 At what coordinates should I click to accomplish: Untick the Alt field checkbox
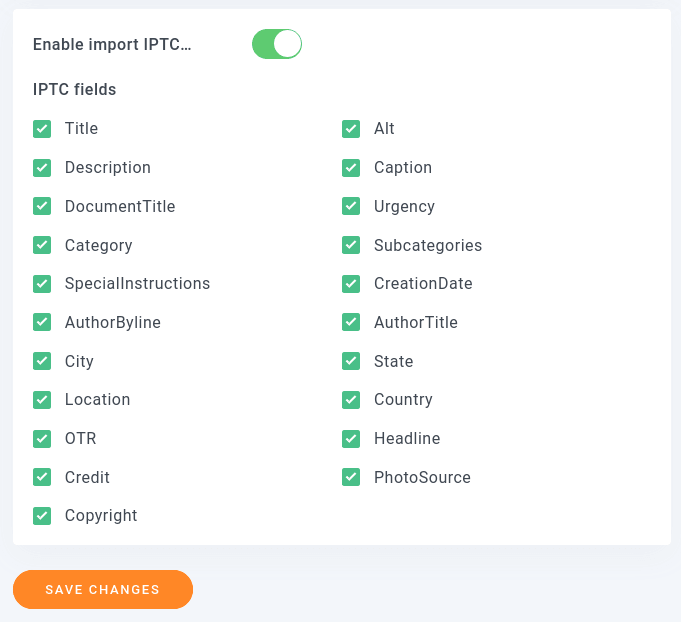click(351, 129)
